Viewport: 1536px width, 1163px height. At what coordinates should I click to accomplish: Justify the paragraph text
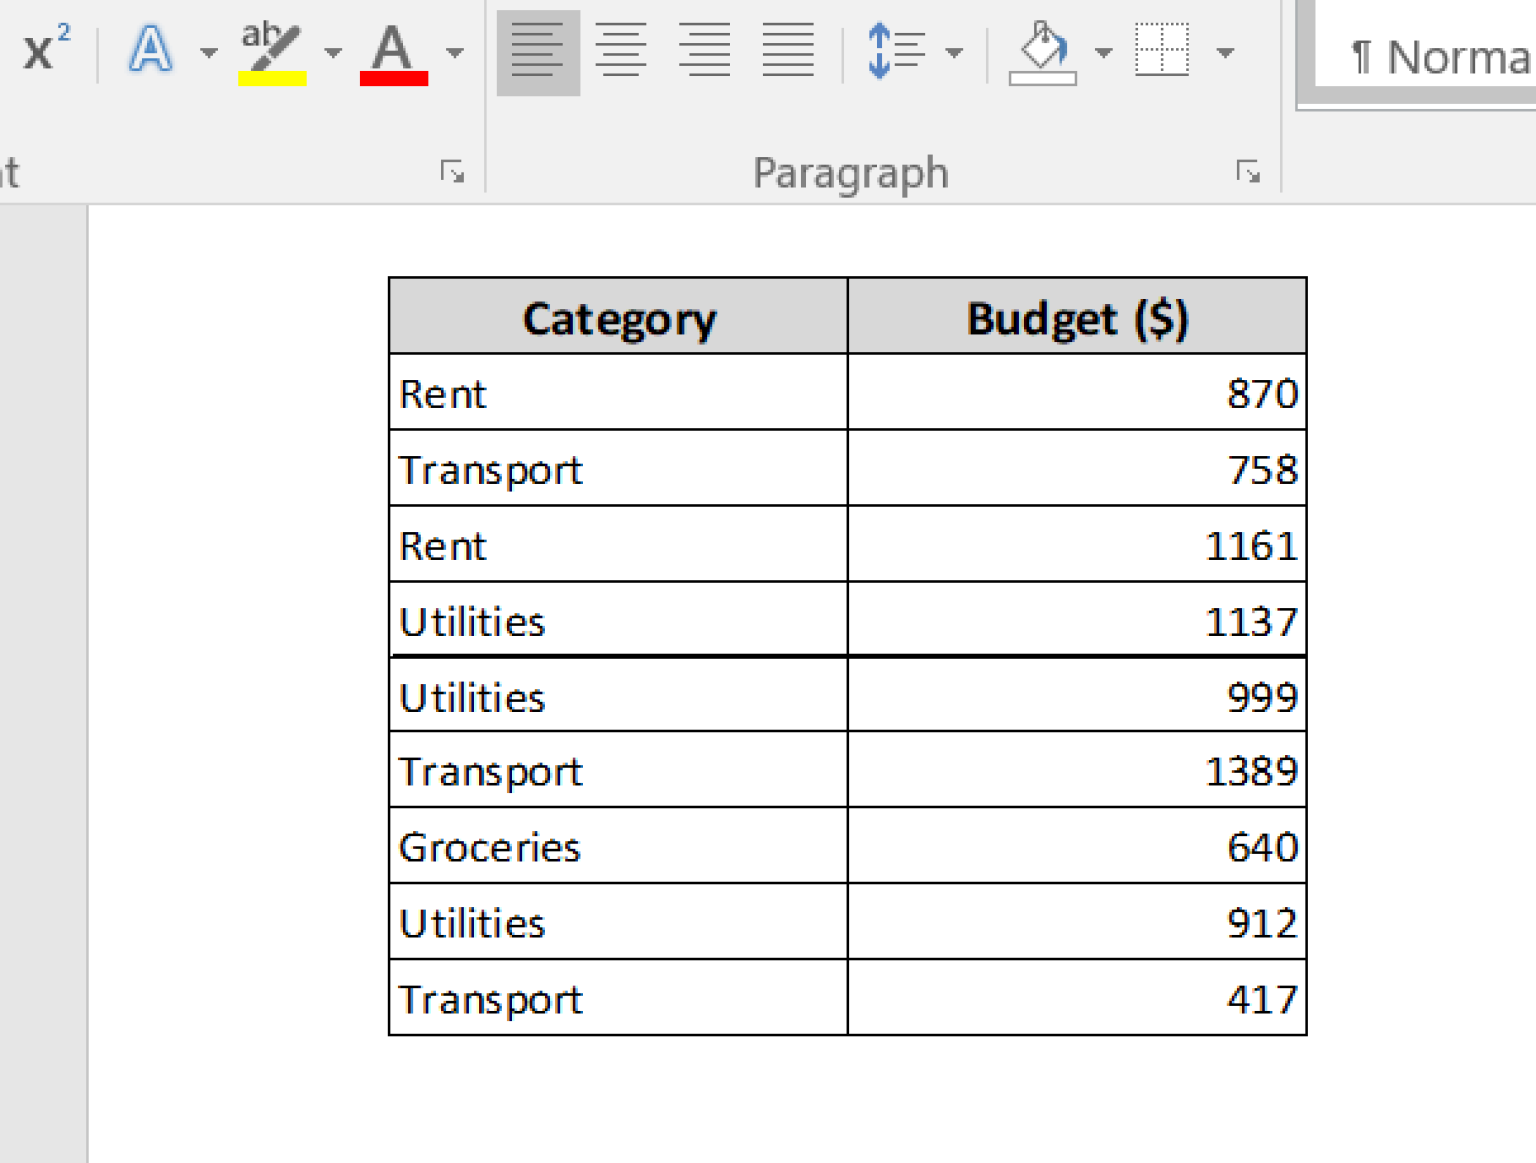(787, 50)
